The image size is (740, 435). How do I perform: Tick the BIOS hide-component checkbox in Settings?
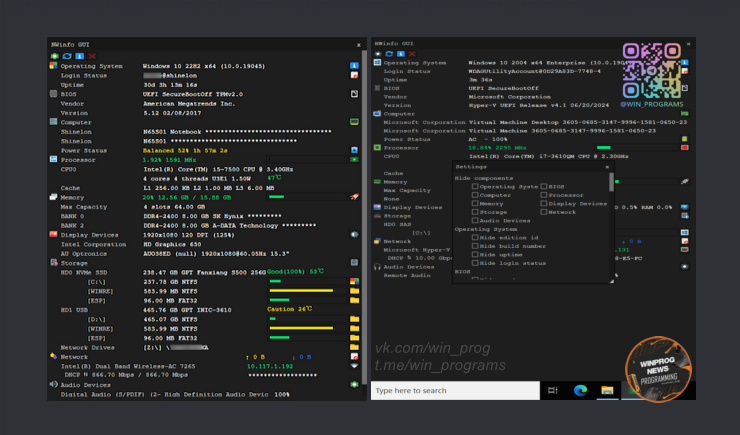tap(544, 186)
